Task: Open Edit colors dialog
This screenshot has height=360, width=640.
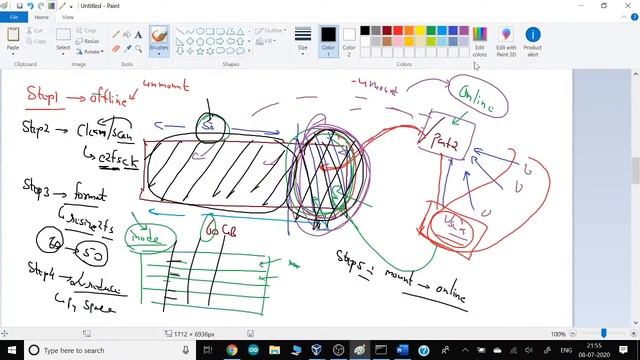Action: 480,41
